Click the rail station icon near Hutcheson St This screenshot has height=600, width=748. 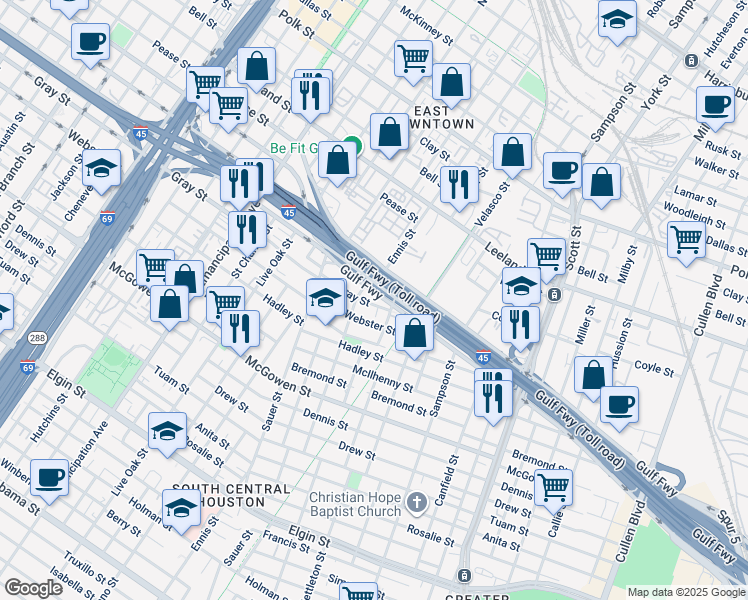pyautogui.click(x=691, y=61)
